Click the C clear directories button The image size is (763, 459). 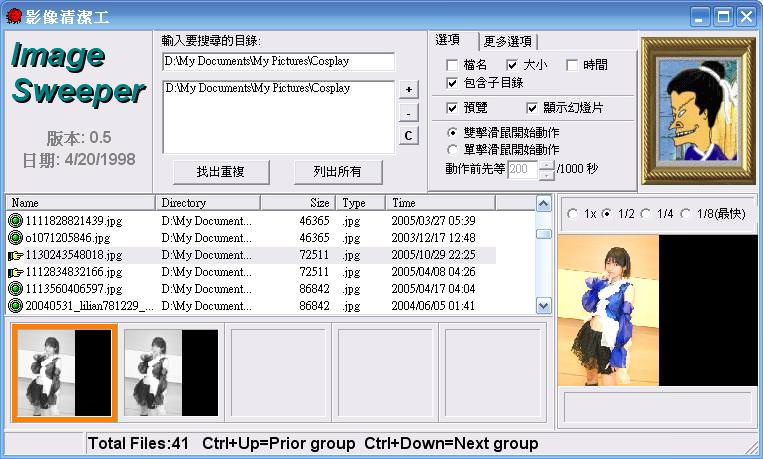[409, 136]
